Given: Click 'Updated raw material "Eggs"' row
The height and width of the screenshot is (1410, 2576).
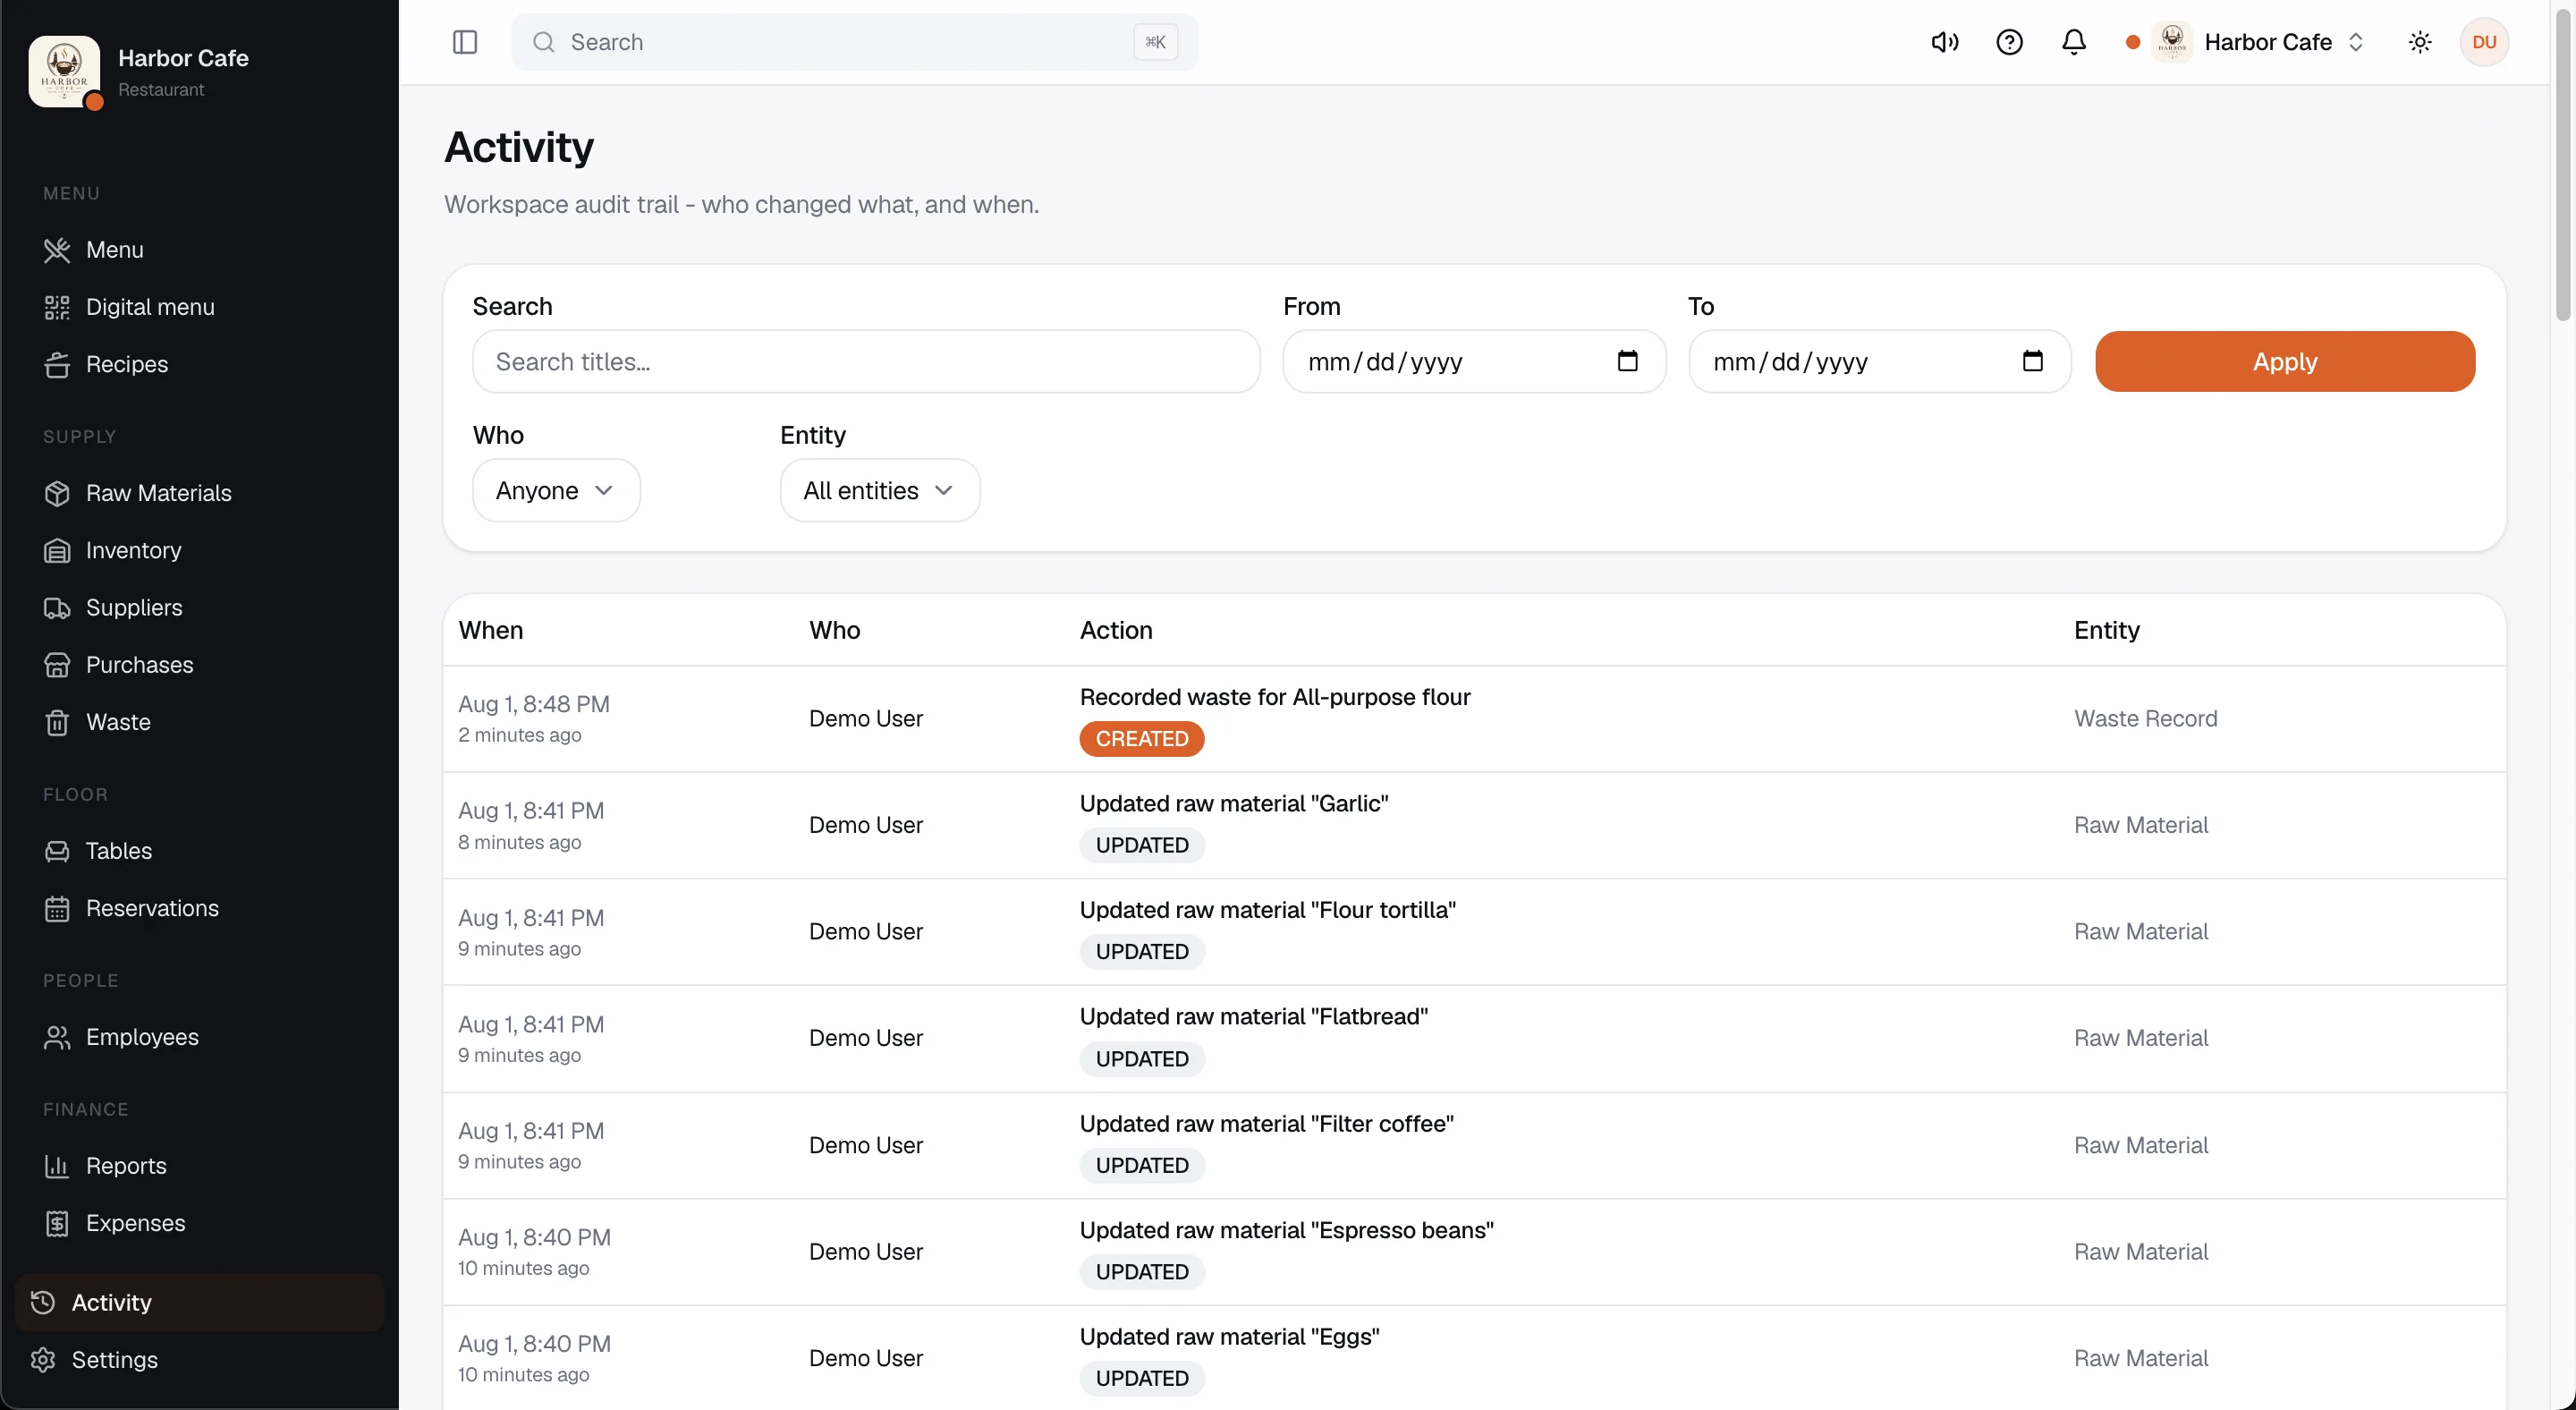Looking at the screenshot, I should (x=1475, y=1358).
